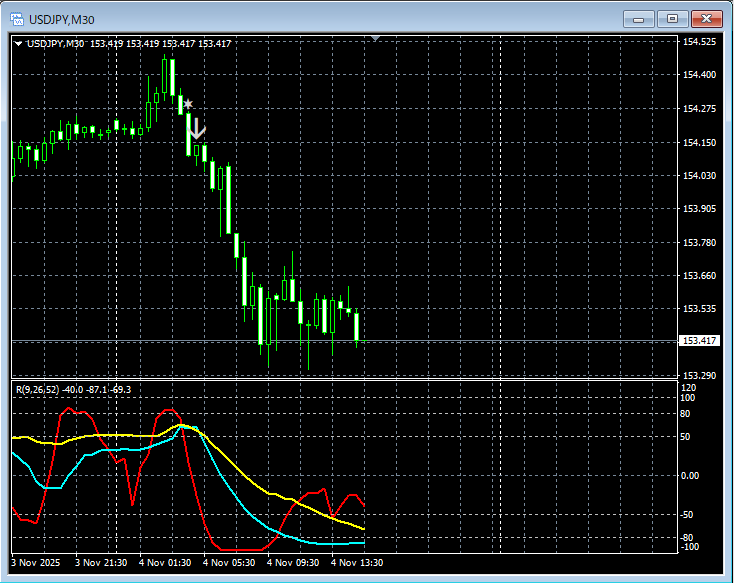Click the -100 level on indicator scale
This screenshot has width=735, height=583.
click(x=691, y=546)
